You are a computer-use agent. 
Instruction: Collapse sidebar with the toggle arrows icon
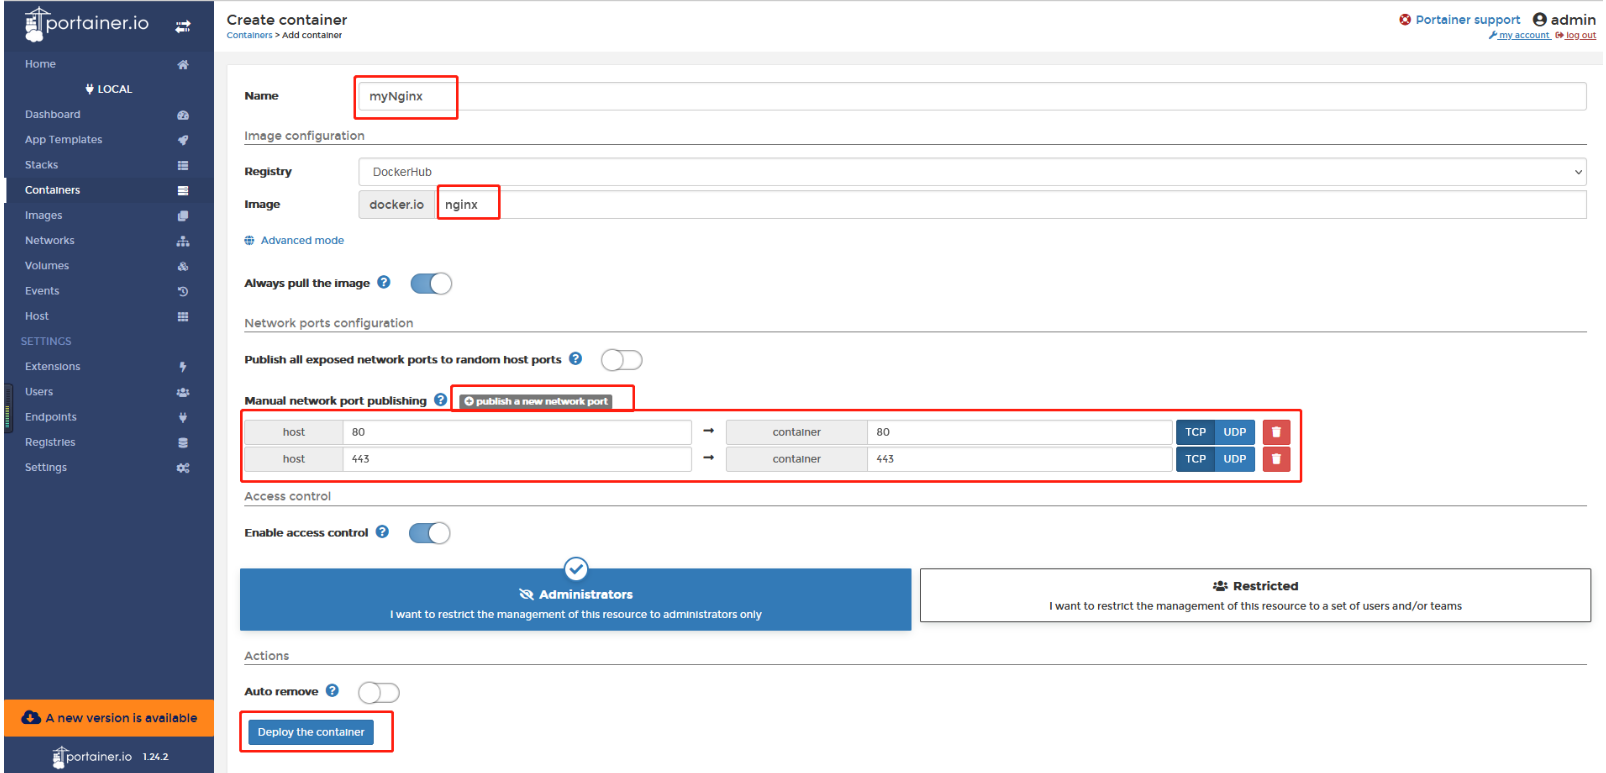[x=183, y=27]
